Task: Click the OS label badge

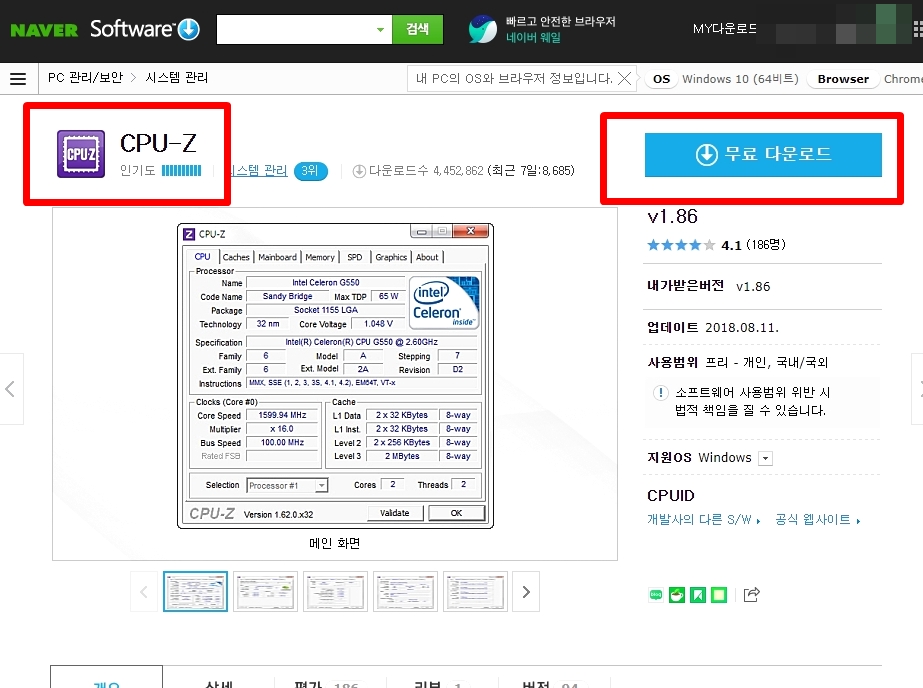Action: [662, 79]
